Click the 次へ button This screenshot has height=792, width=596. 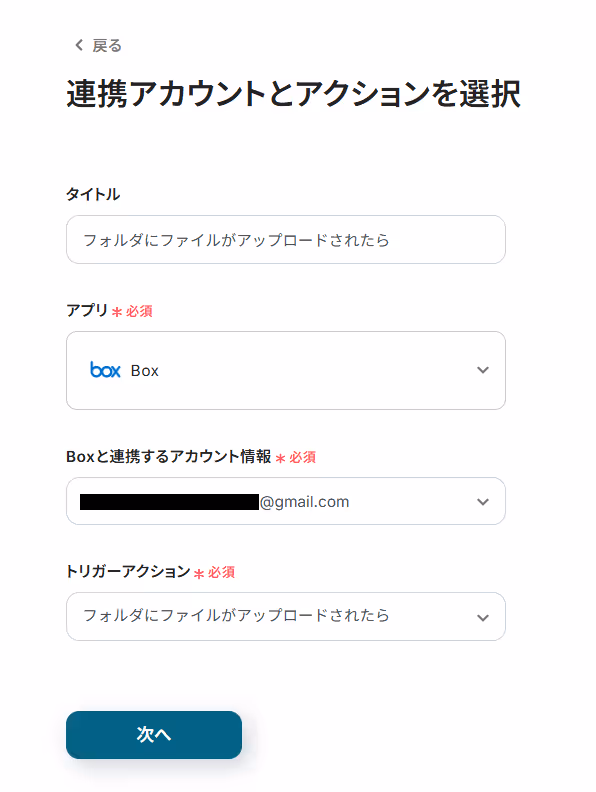coord(154,735)
